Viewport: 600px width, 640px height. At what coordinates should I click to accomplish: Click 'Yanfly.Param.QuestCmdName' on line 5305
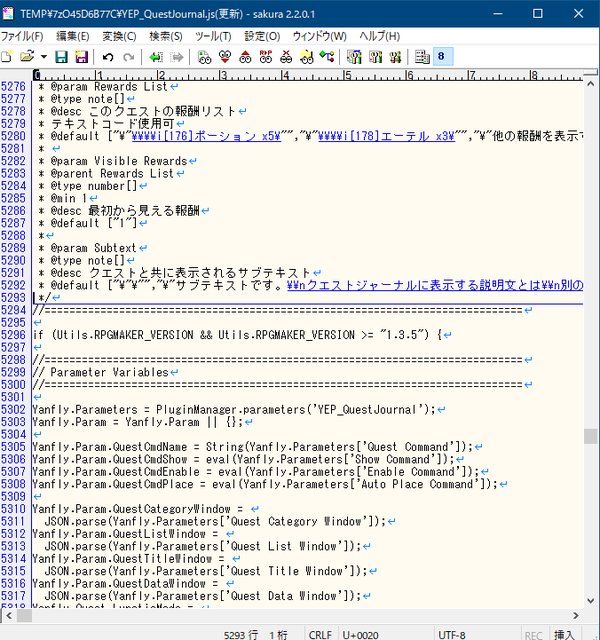(x=110, y=447)
